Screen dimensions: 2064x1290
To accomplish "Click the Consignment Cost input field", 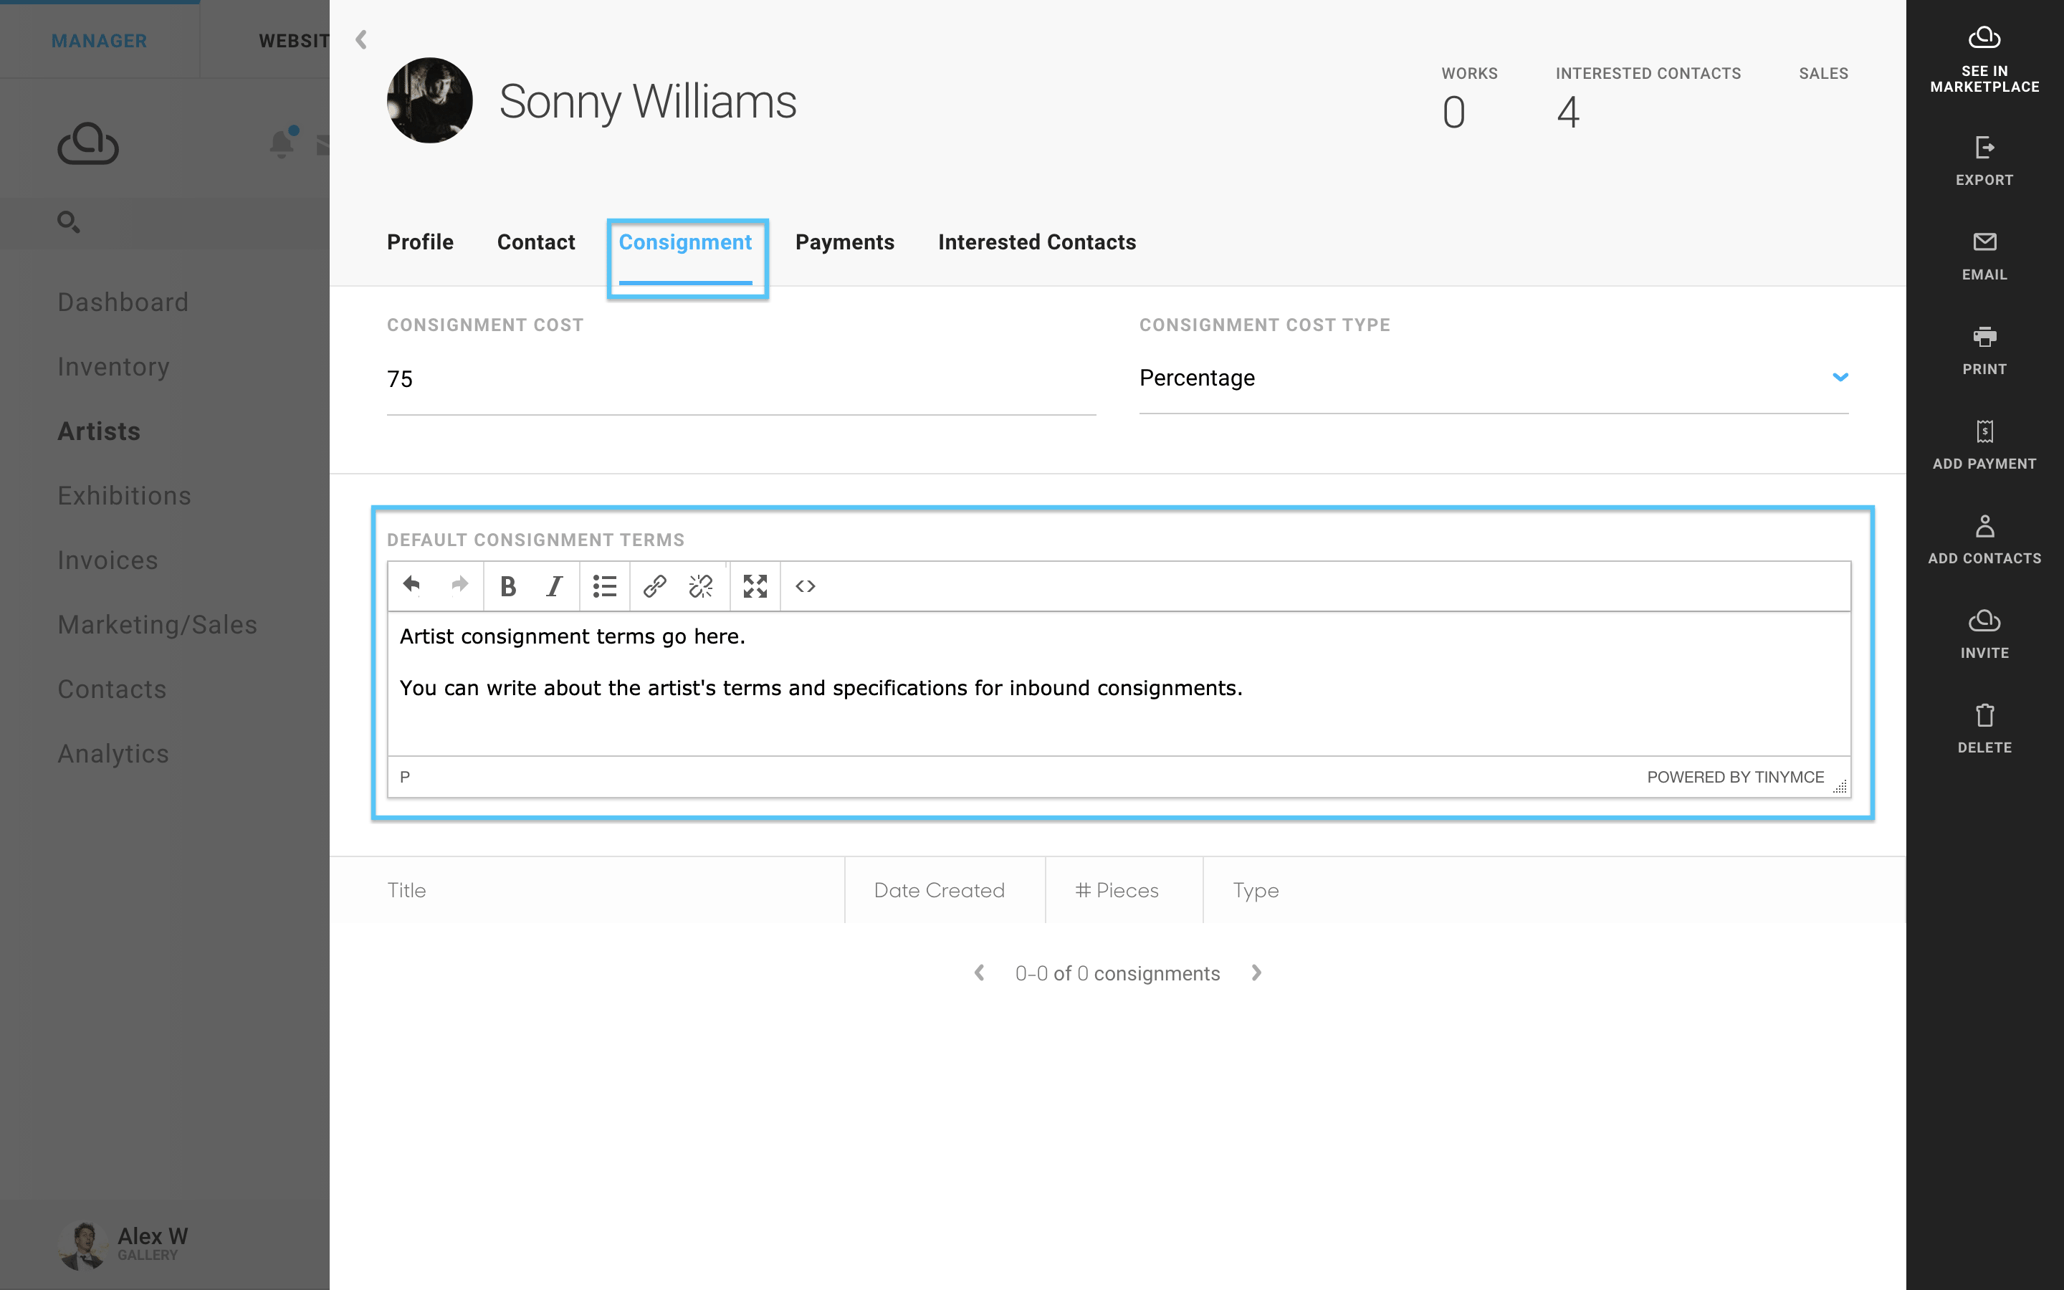I will click(740, 378).
